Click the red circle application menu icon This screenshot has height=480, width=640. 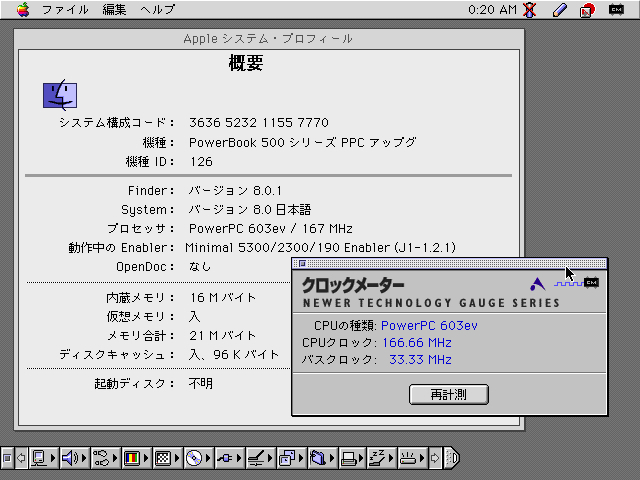pyautogui.click(x=587, y=10)
